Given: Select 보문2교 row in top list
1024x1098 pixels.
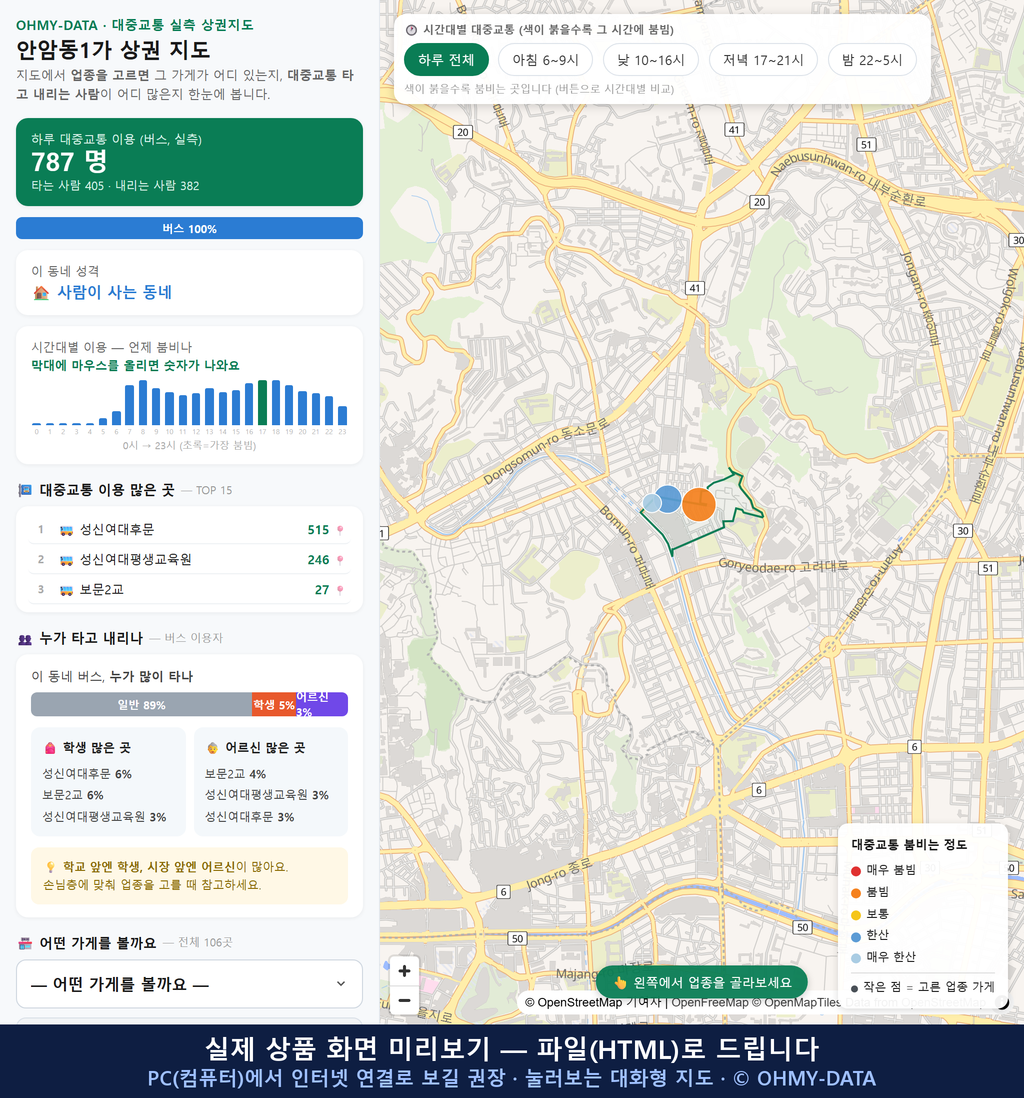Looking at the screenshot, I should click(x=189, y=590).
